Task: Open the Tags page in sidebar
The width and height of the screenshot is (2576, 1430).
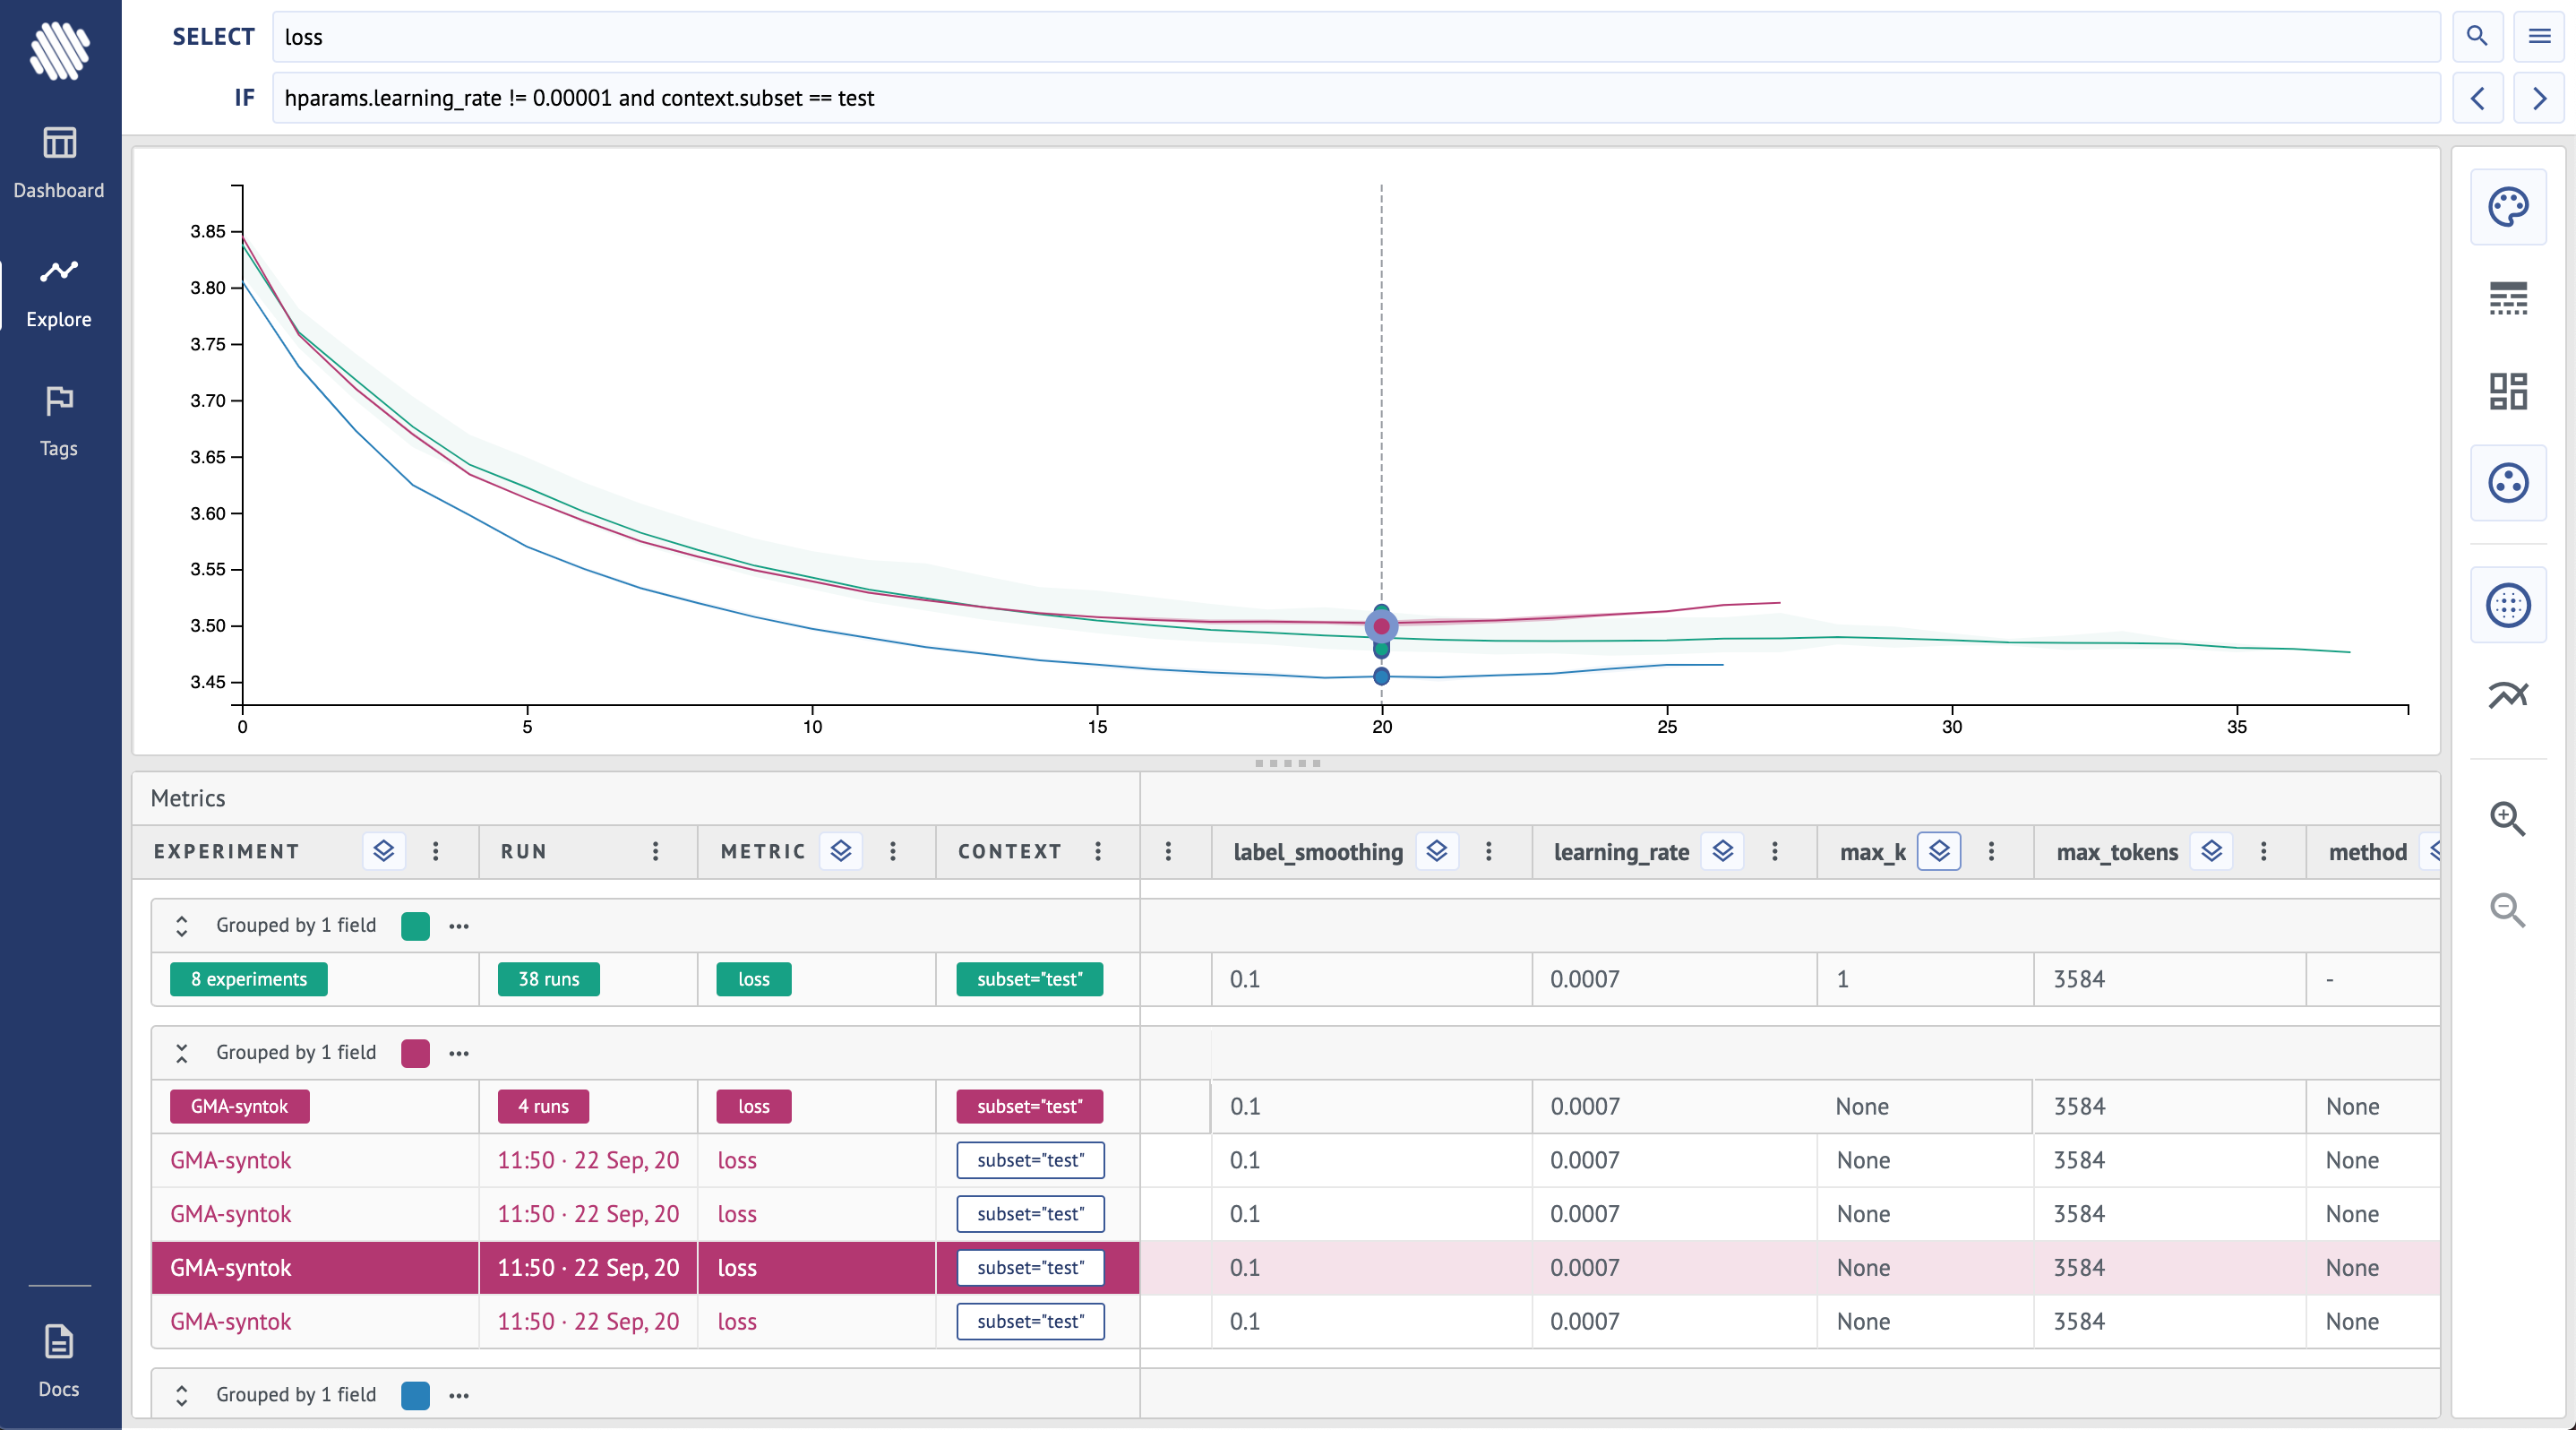Action: click(59, 420)
